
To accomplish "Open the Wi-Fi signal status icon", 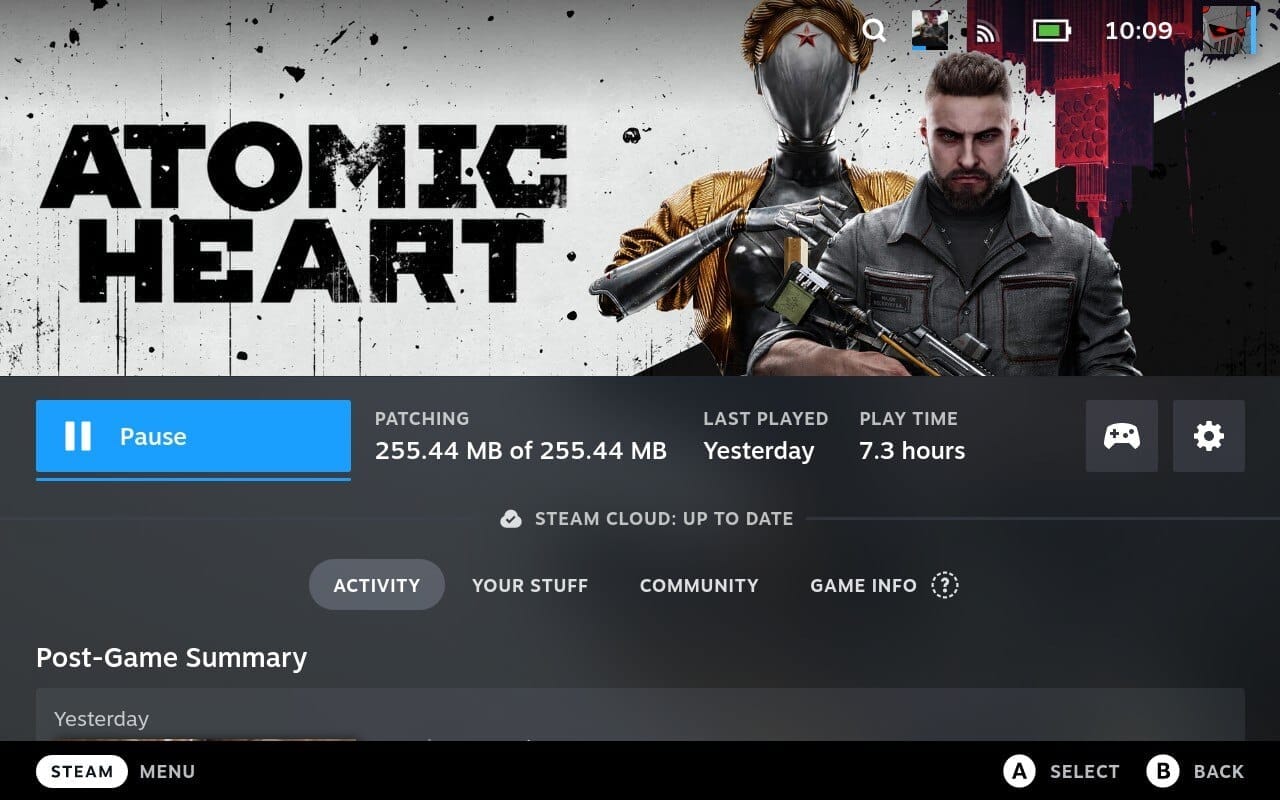I will [x=987, y=32].
